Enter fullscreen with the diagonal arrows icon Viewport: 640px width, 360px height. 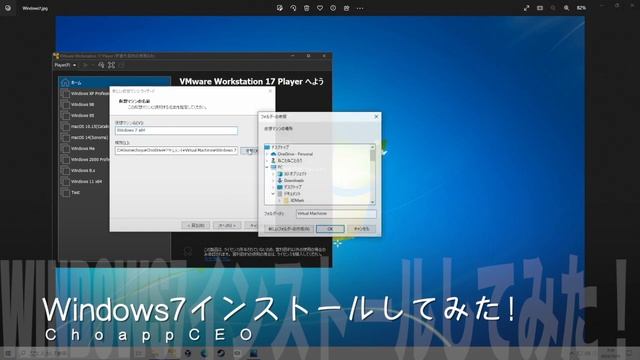click(x=527, y=8)
